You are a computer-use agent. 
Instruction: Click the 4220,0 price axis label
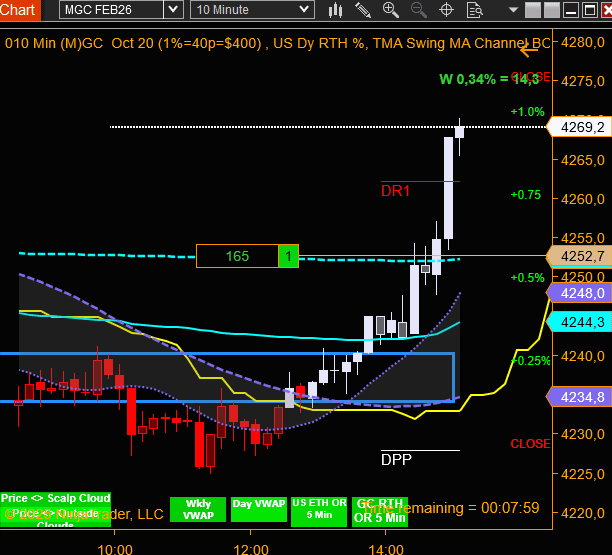pos(583,513)
